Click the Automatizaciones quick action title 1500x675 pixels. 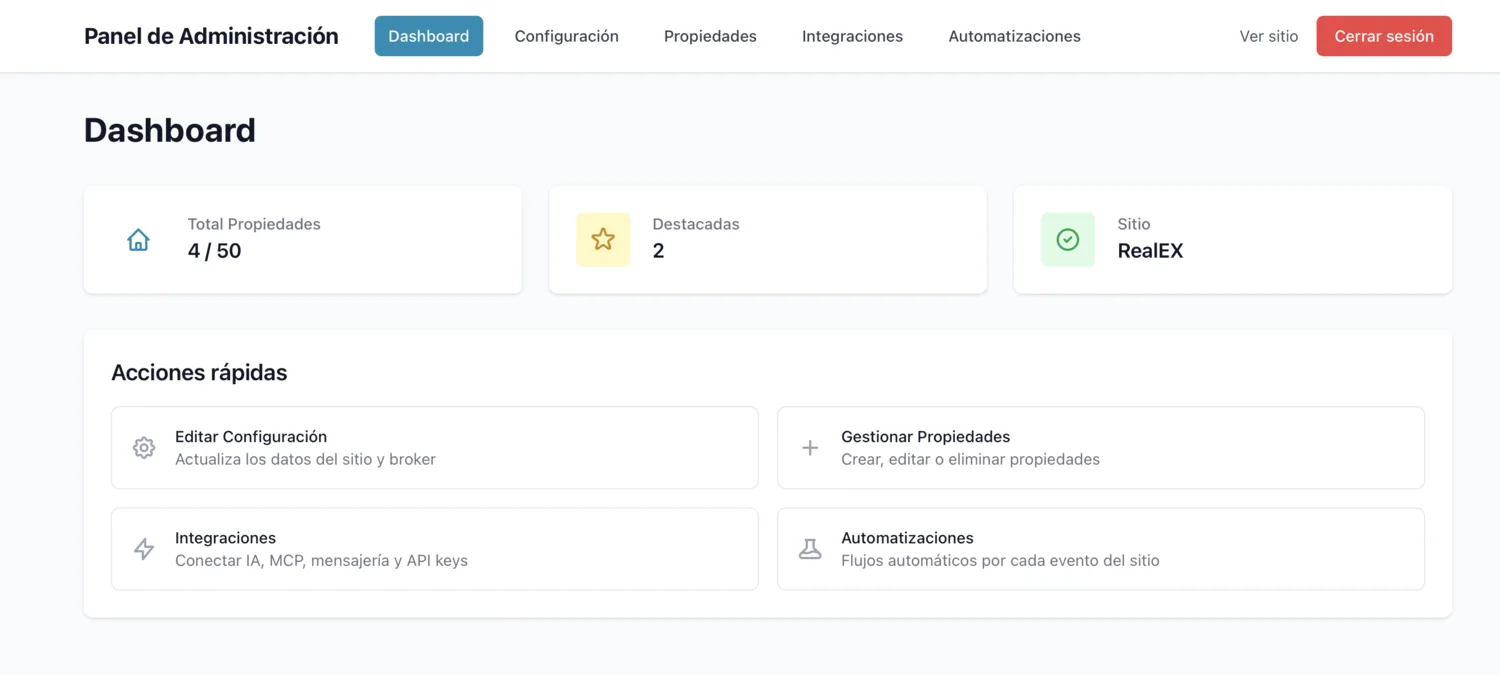pos(907,538)
